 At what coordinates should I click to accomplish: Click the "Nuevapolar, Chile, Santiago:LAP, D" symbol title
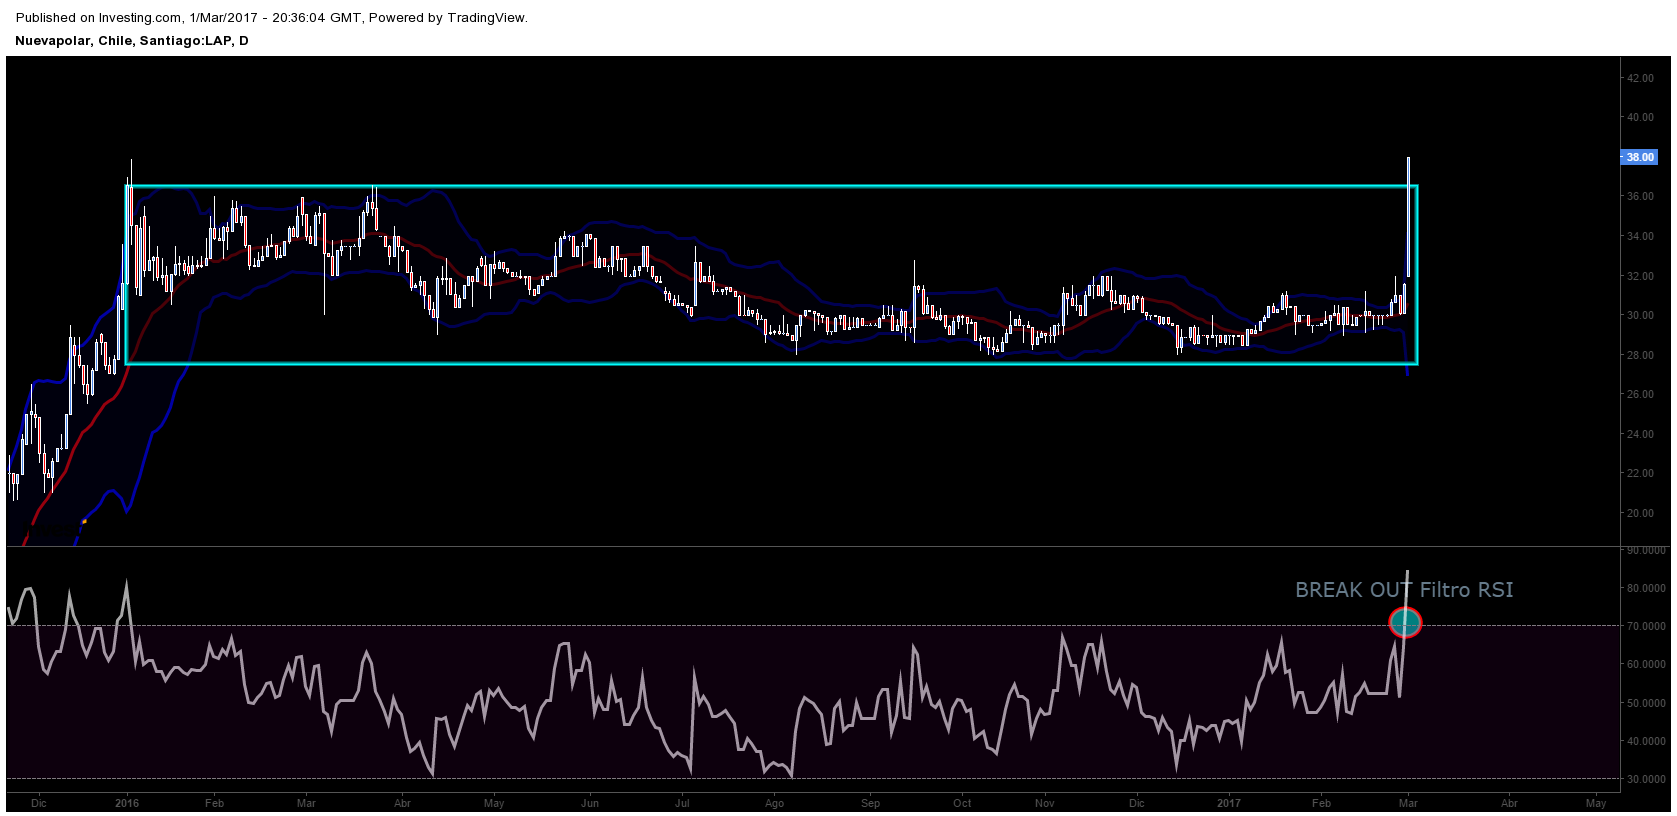point(132,41)
